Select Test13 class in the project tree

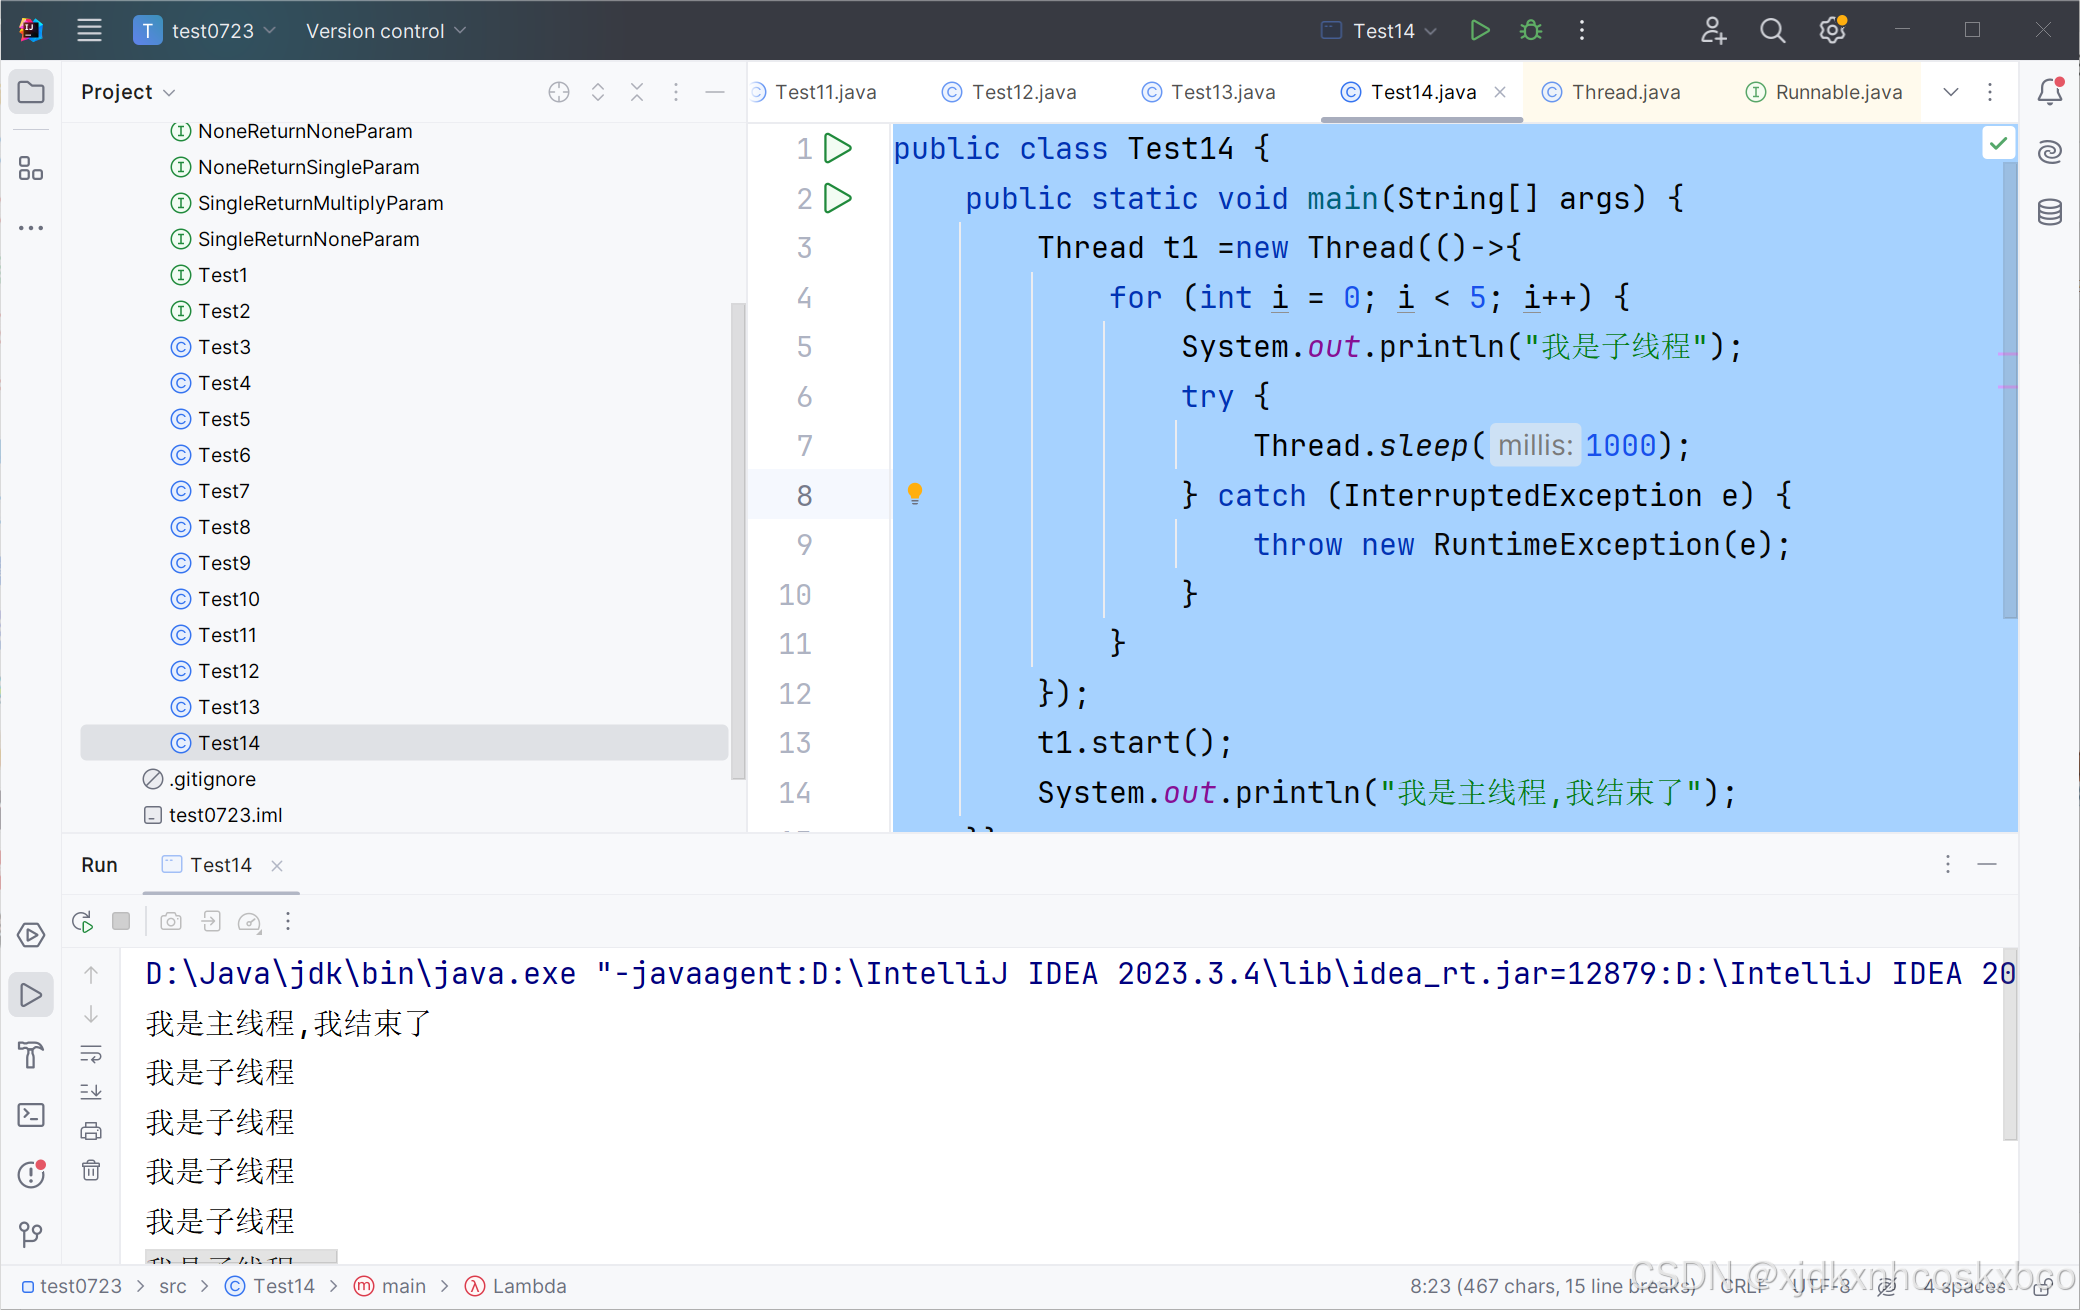point(228,707)
